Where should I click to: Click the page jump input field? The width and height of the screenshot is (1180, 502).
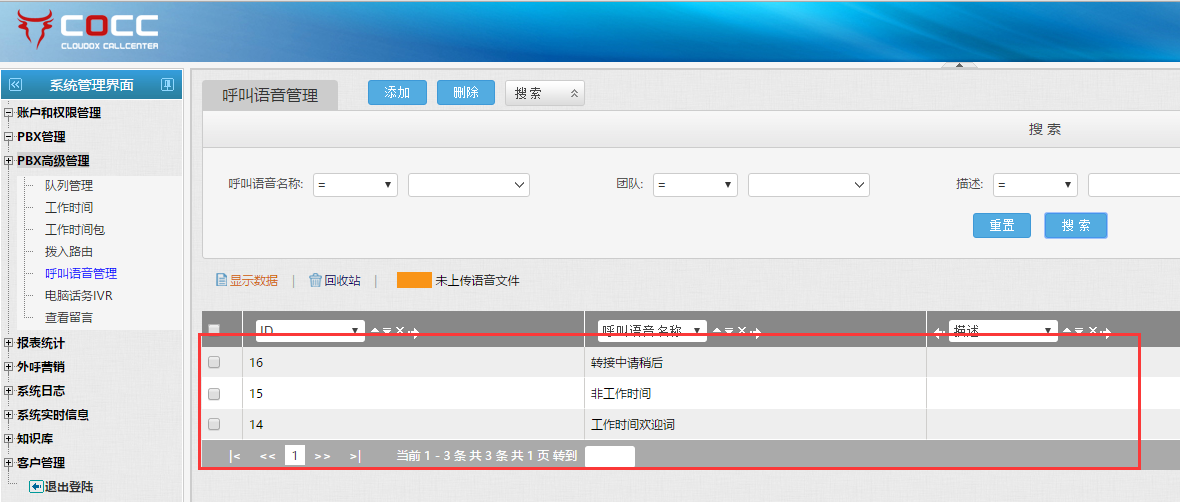point(609,456)
